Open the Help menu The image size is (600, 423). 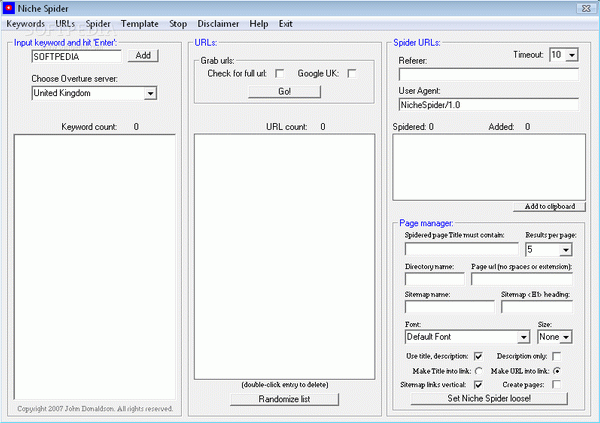click(x=259, y=24)
